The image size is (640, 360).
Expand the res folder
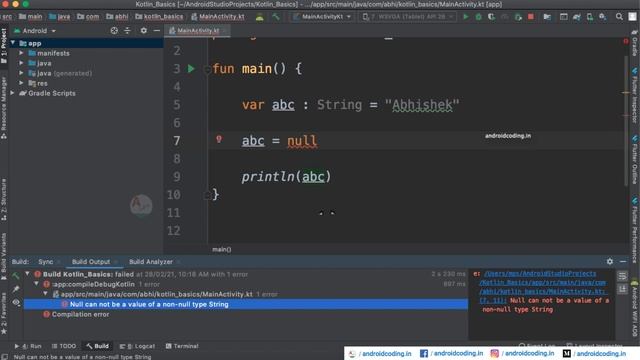[21, 83]
